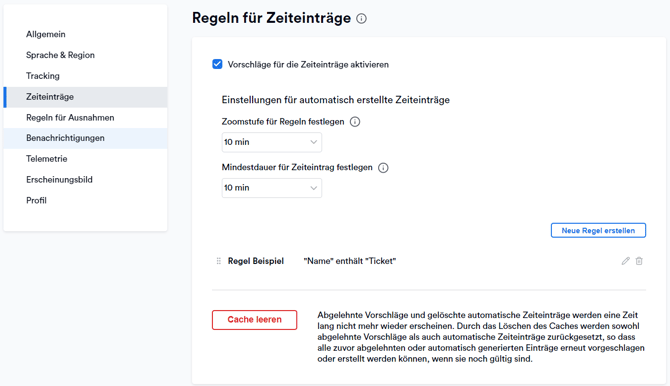Click Neue Regel erstellen button
Viewport: 670px width, 386px height.
(598, 230)
